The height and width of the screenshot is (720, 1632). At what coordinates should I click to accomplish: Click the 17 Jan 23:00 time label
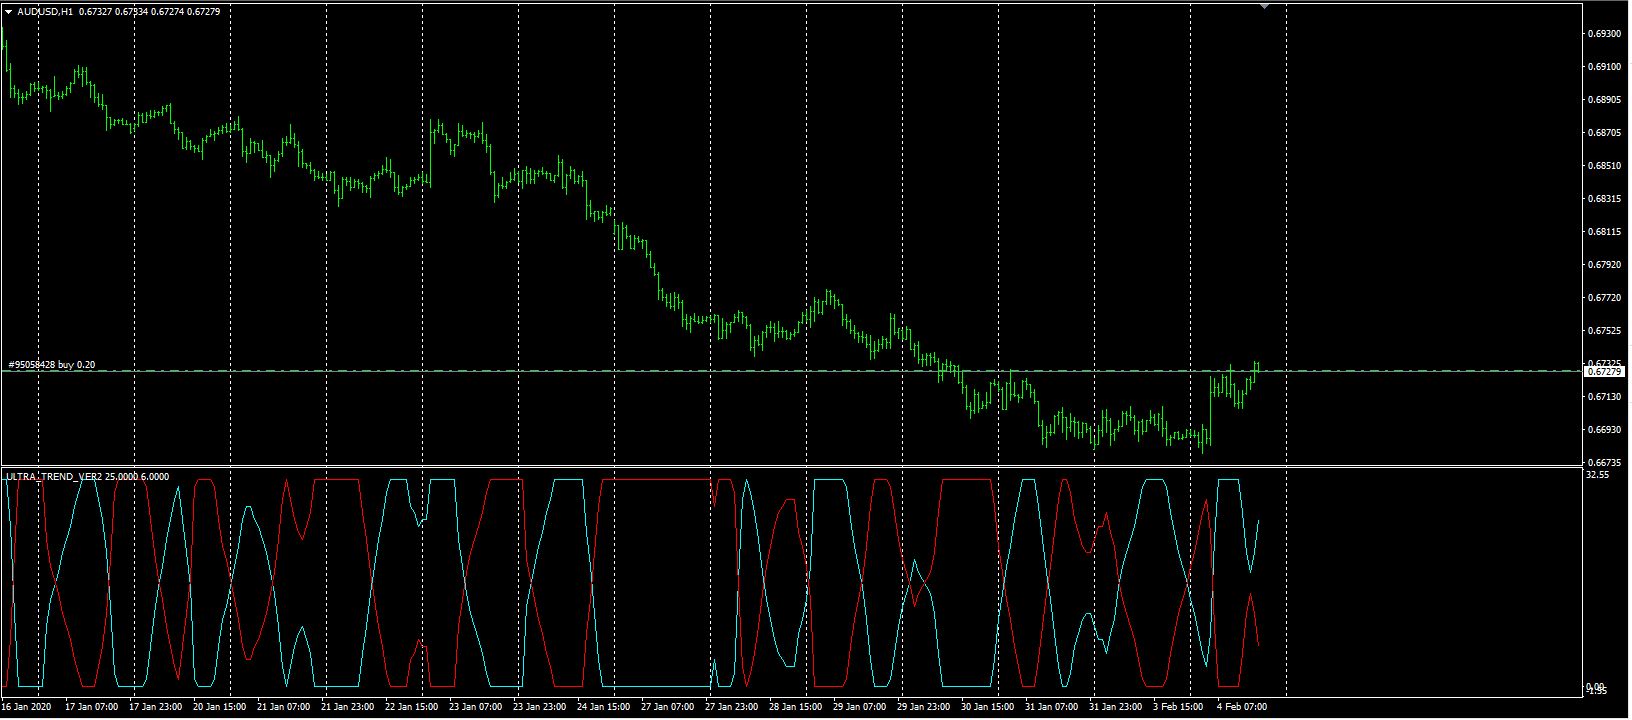click(155, 707)
